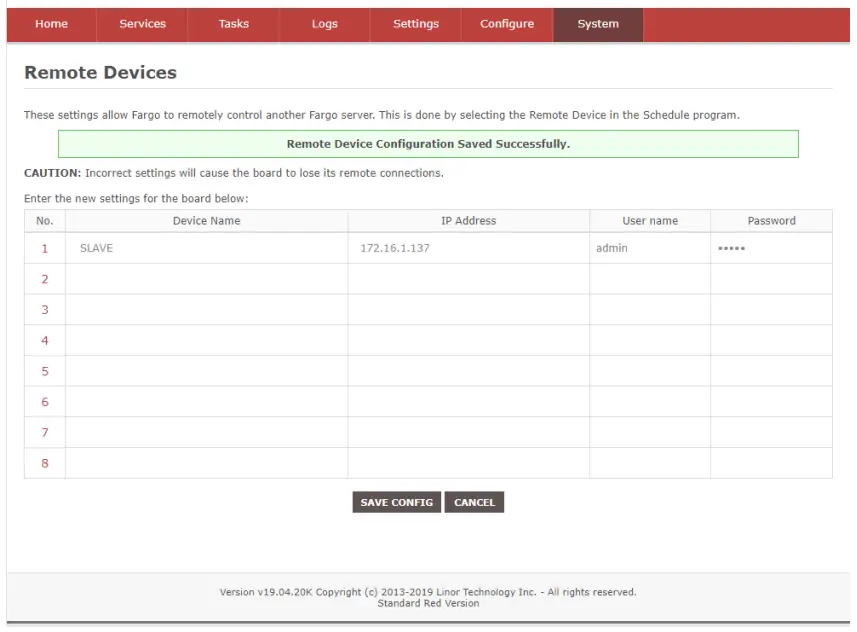Click the IP Address column header
The height and width of the screenshot is (632, 857).
[x=468, y=221]
